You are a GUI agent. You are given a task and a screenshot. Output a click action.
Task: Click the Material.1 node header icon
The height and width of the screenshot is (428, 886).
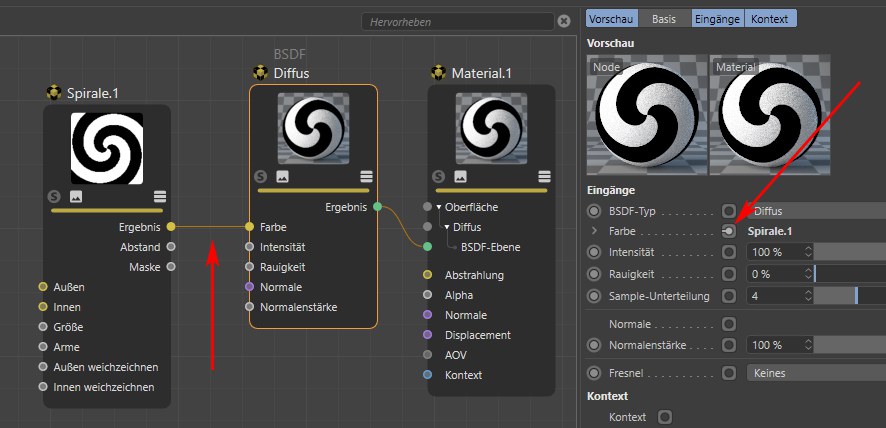[x=438, y=73]
